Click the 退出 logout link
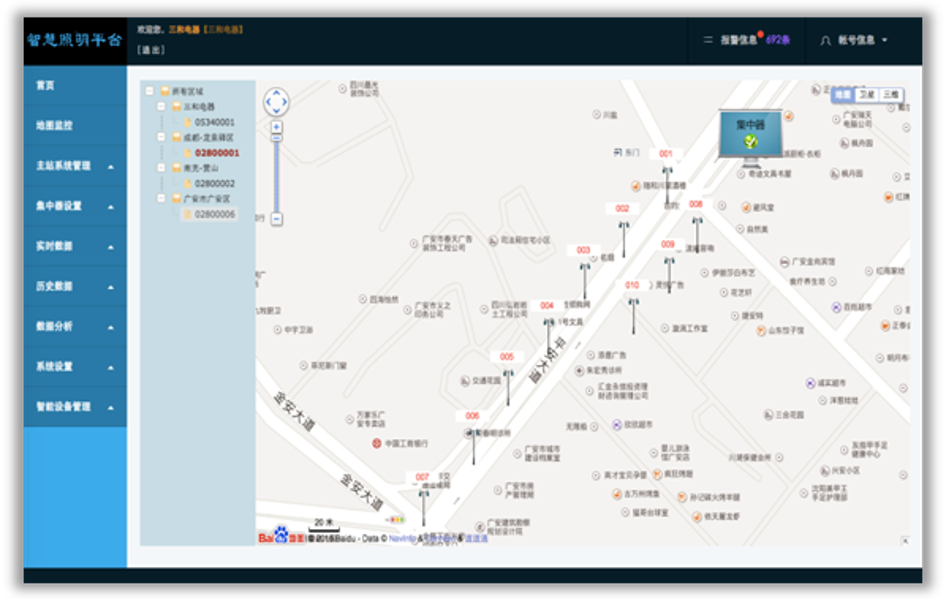 pyautogui.click(x=151, y=50)
